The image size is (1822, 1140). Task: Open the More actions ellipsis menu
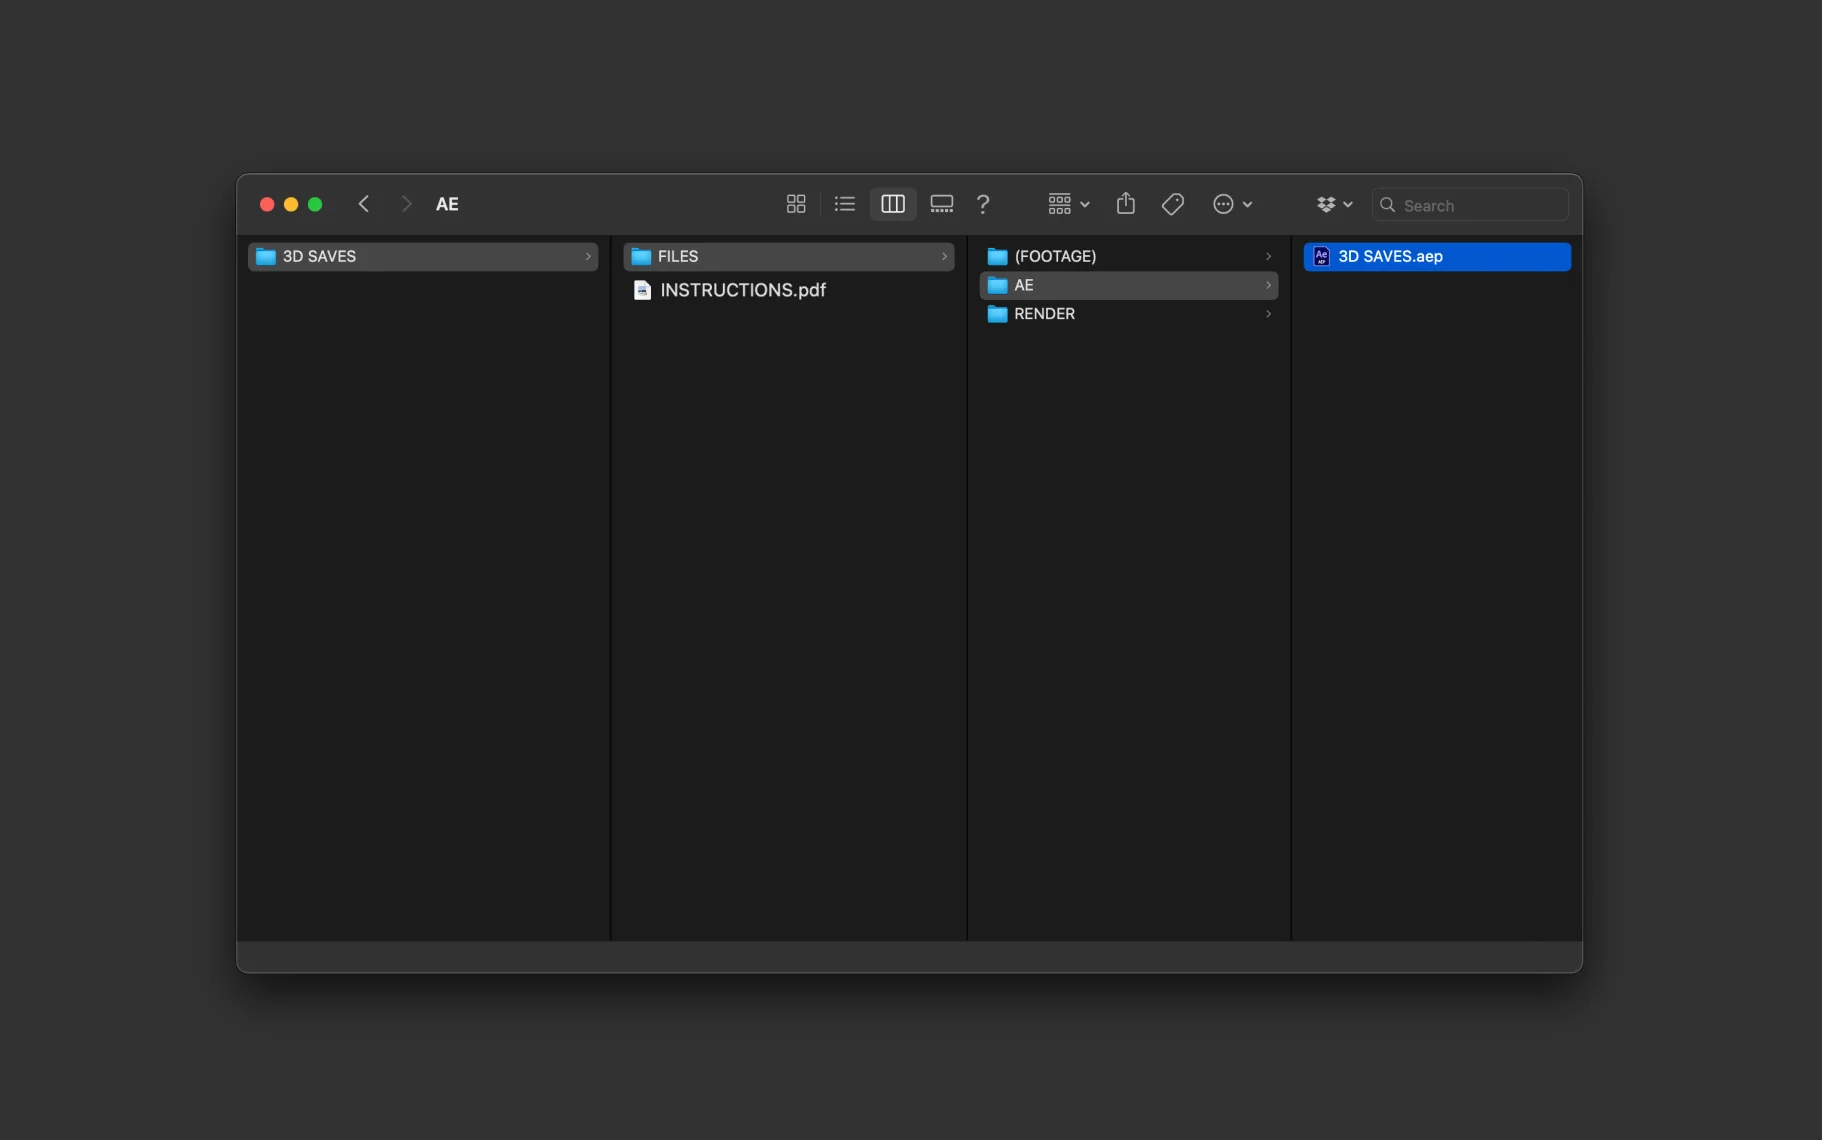[1232, 204]
